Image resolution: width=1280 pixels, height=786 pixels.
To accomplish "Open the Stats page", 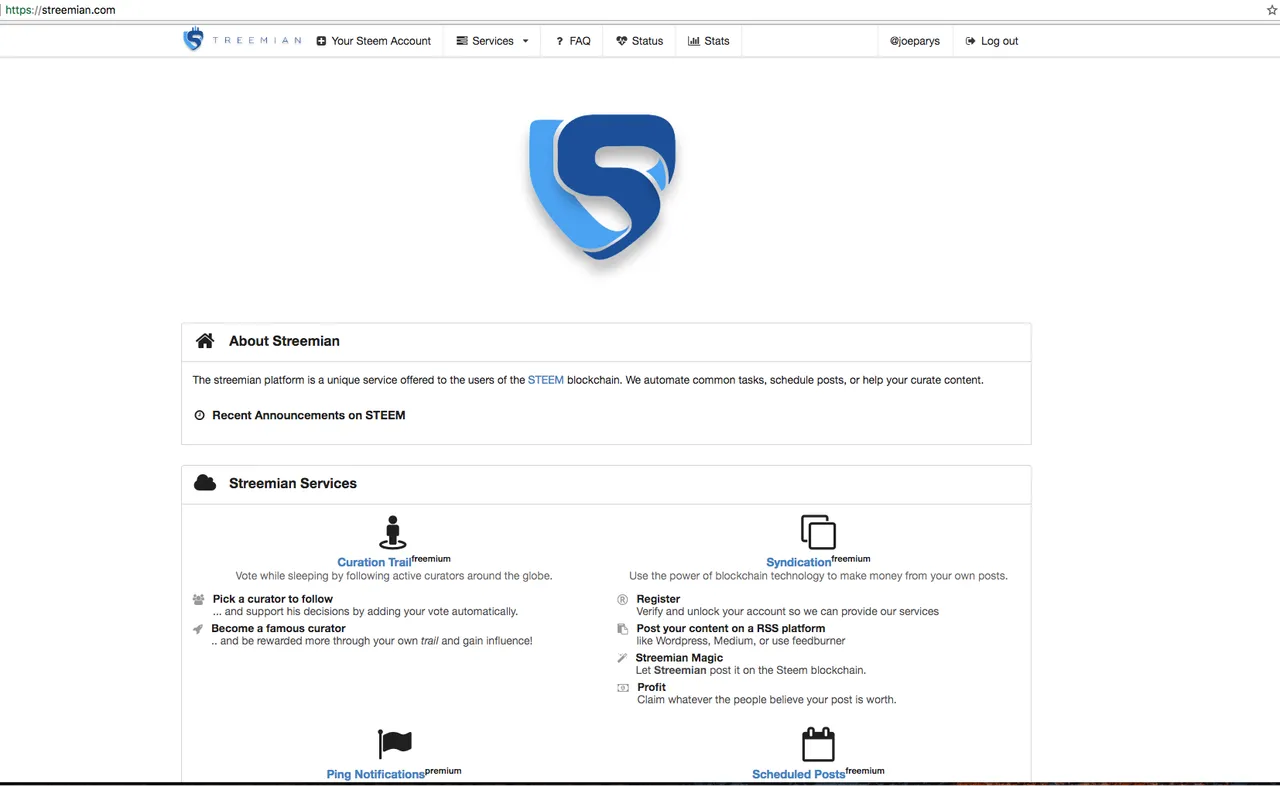I will coord(709,41).
